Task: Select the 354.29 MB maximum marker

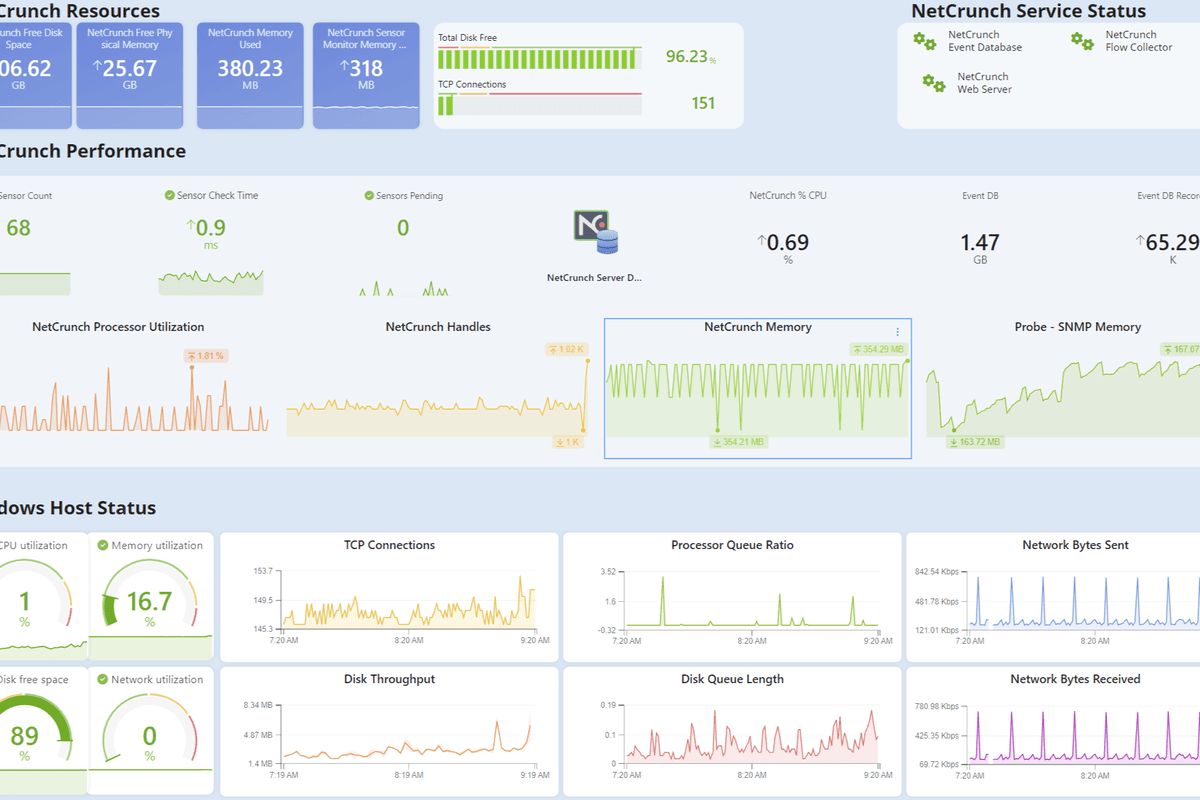Action: pos(878,349)
